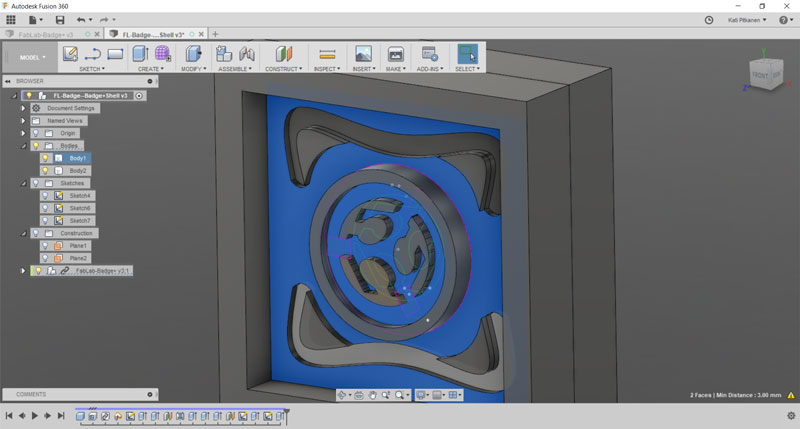The width and height of the screenshot is (800, 429).
Task: Click the 3D Print make icon
Action: coord(395,54)
